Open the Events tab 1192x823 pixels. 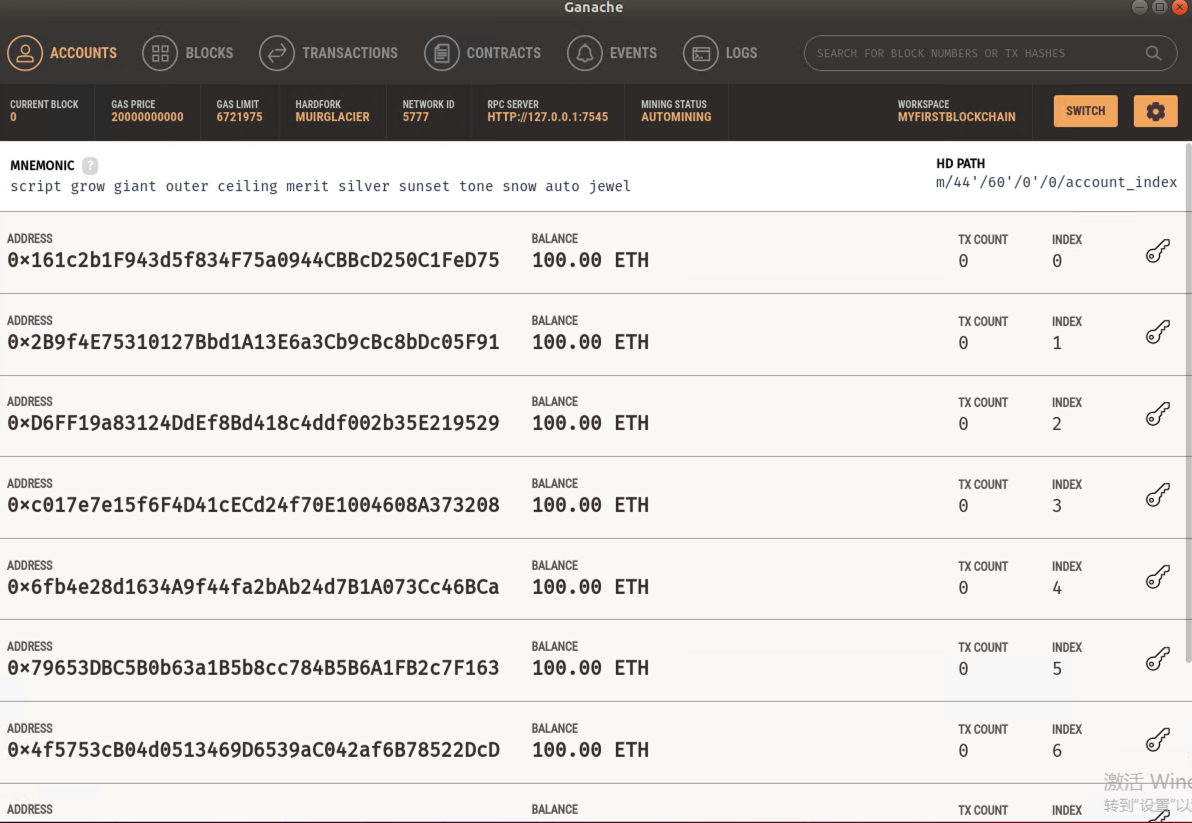612,53
